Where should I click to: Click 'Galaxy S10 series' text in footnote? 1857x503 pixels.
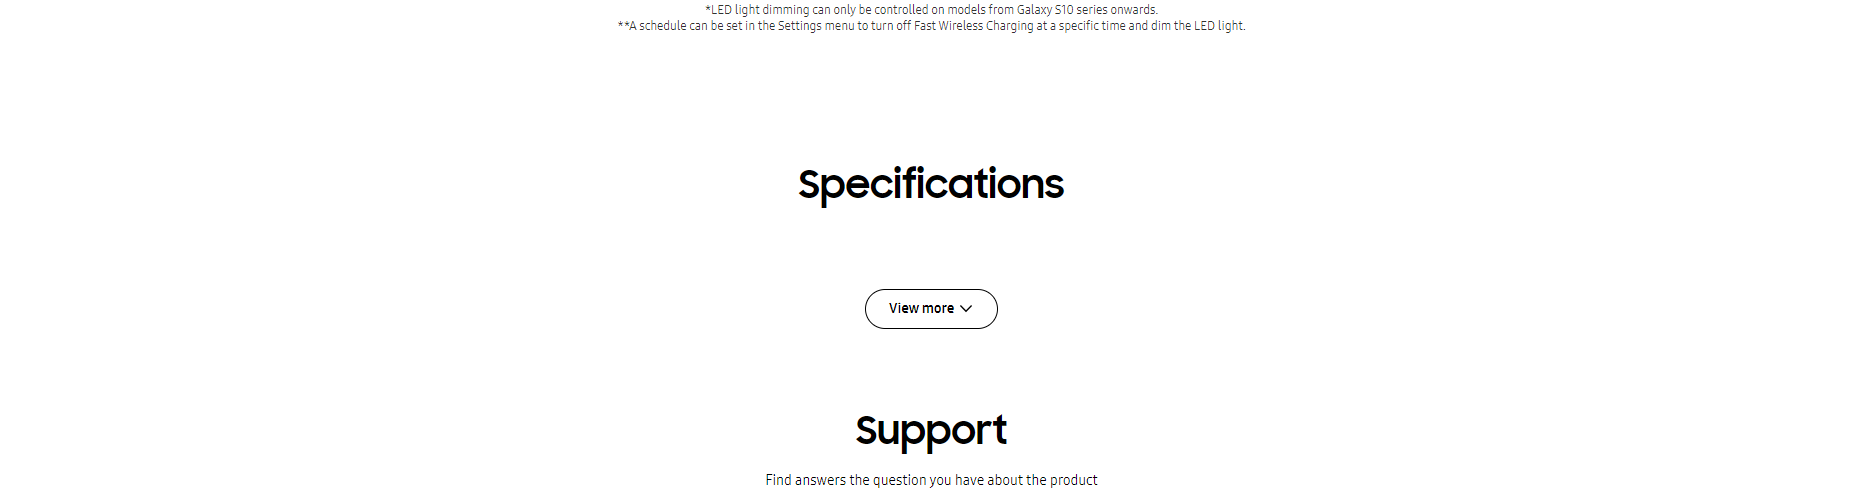pos(1061,10)
